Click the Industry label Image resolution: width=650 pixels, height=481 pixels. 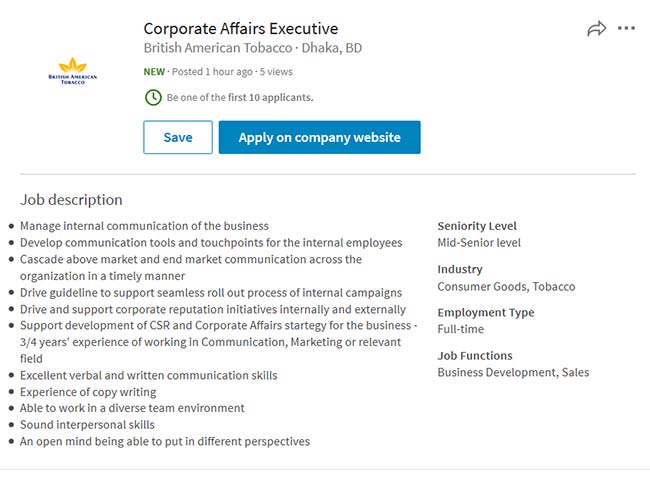pos(460,270)
